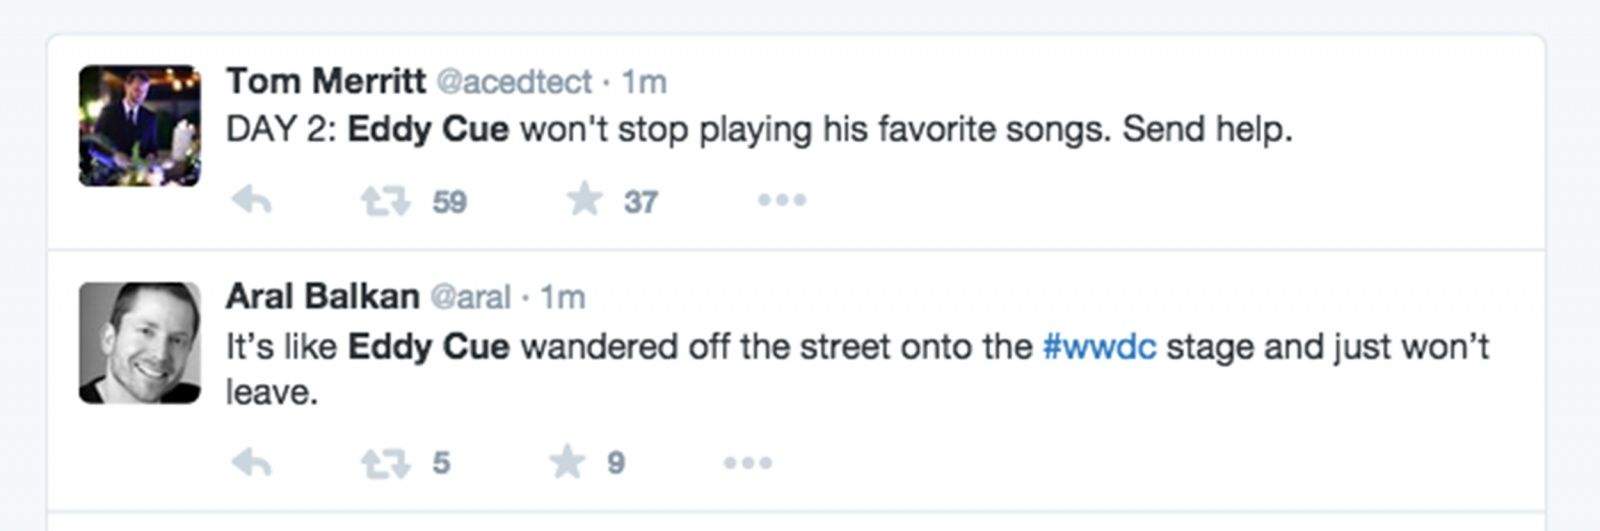Image resolution: width=1600 pixels, height=531 pixels.
Task: Favorite Aral Balkan's tweet with star
Action: click(567, 461)
